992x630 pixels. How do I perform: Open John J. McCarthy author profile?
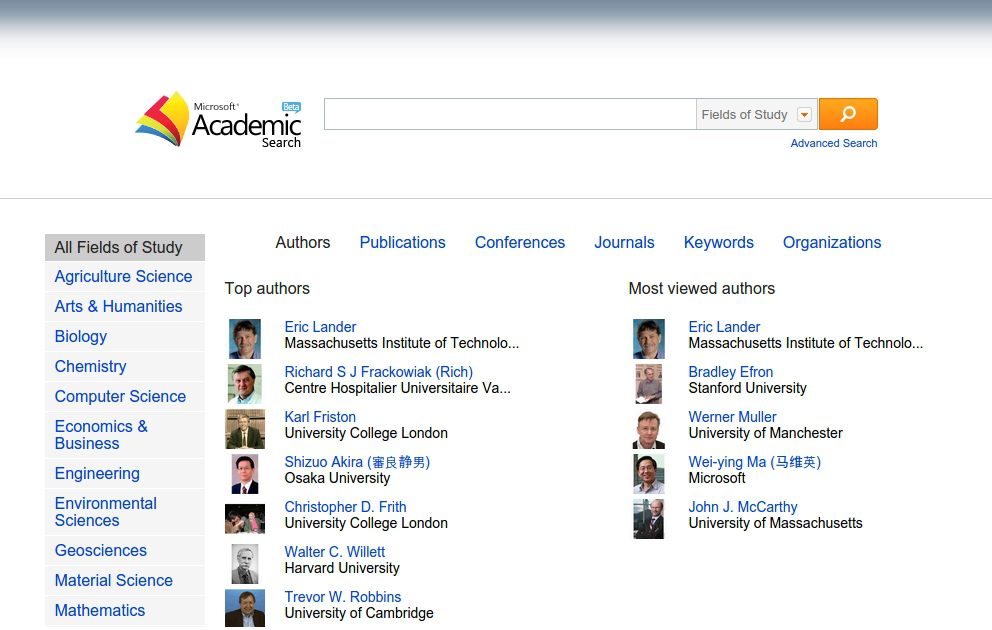(x=743, y=507)
